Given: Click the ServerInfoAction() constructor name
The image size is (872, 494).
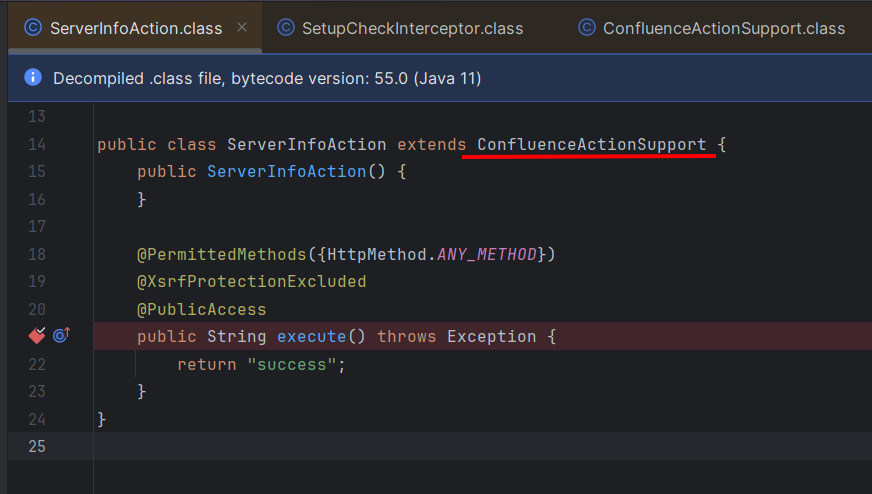Looking at the screenshot, I should click(286, 171).
